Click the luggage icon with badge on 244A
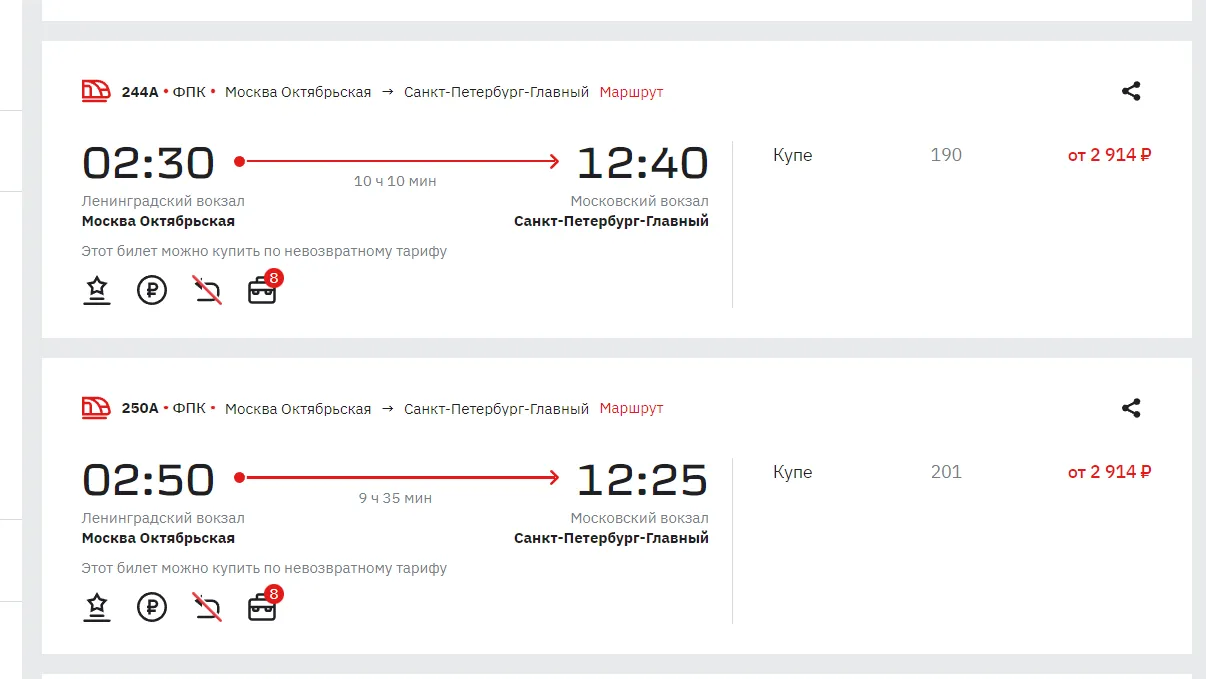 tap(262, 291)
